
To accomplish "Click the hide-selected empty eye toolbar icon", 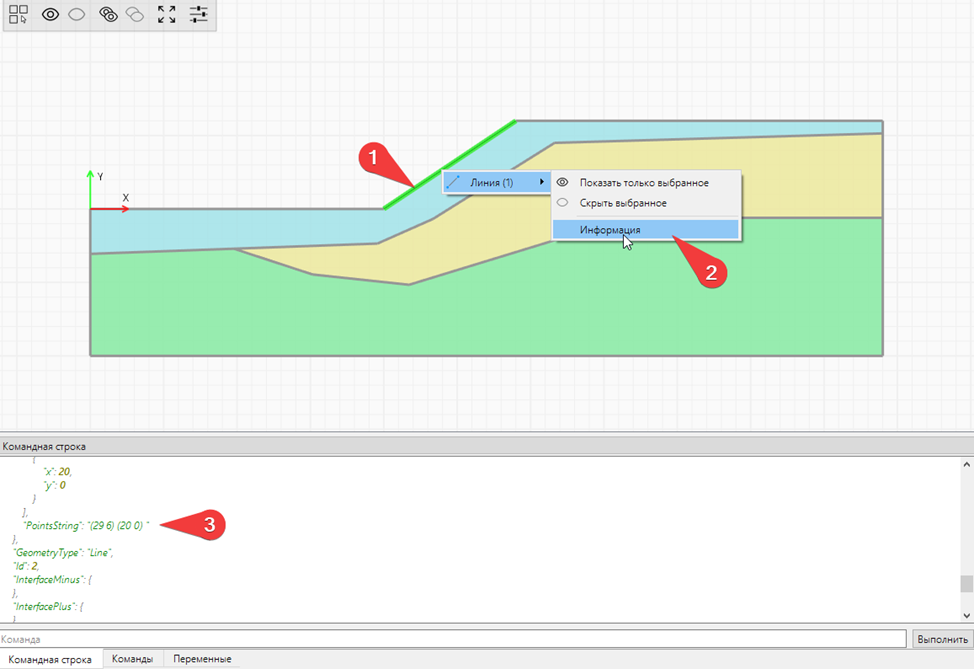I will (x=77, y=15).
